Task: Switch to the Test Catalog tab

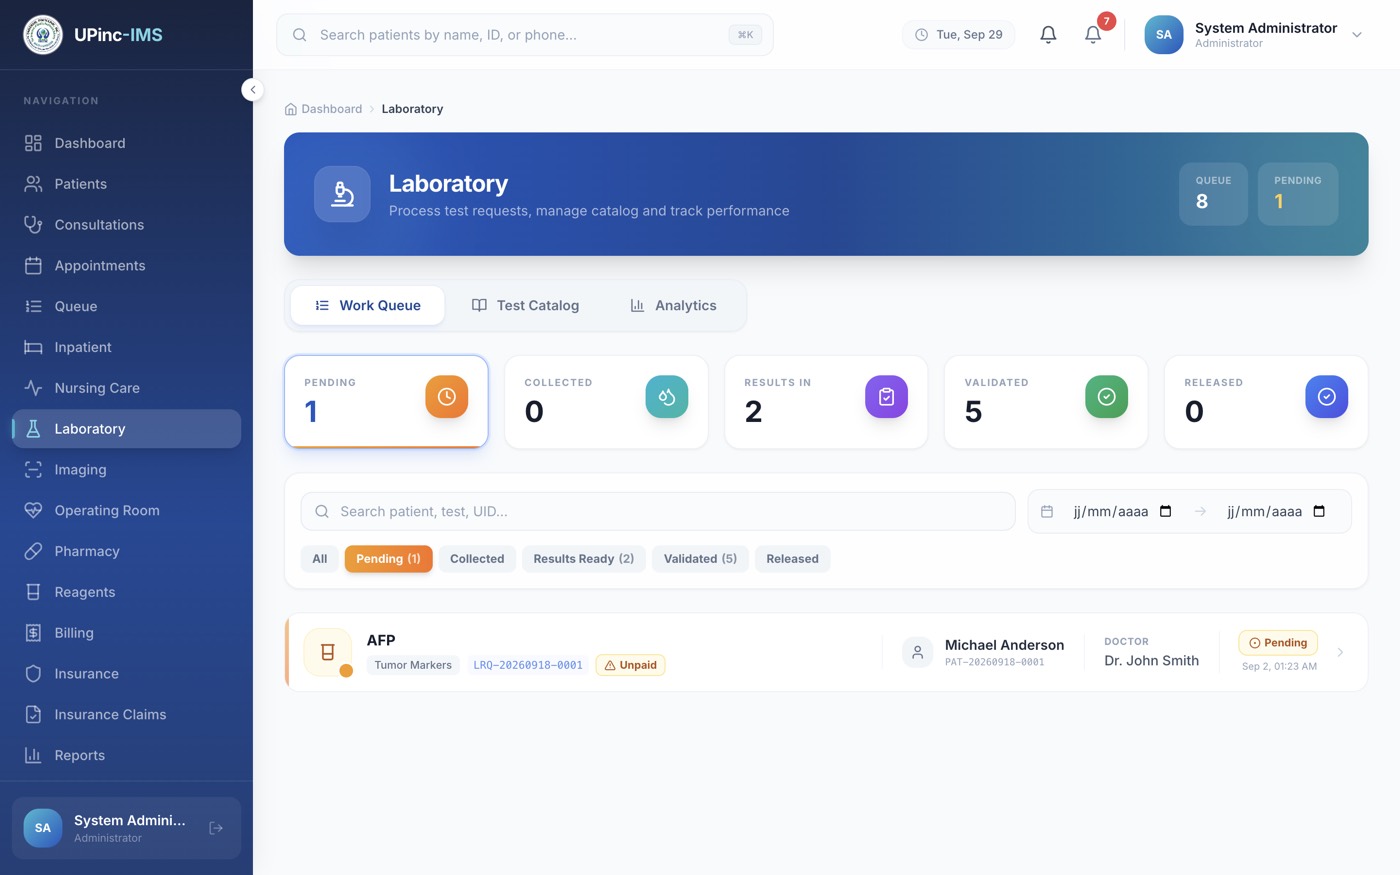Action: coord(526,306)
